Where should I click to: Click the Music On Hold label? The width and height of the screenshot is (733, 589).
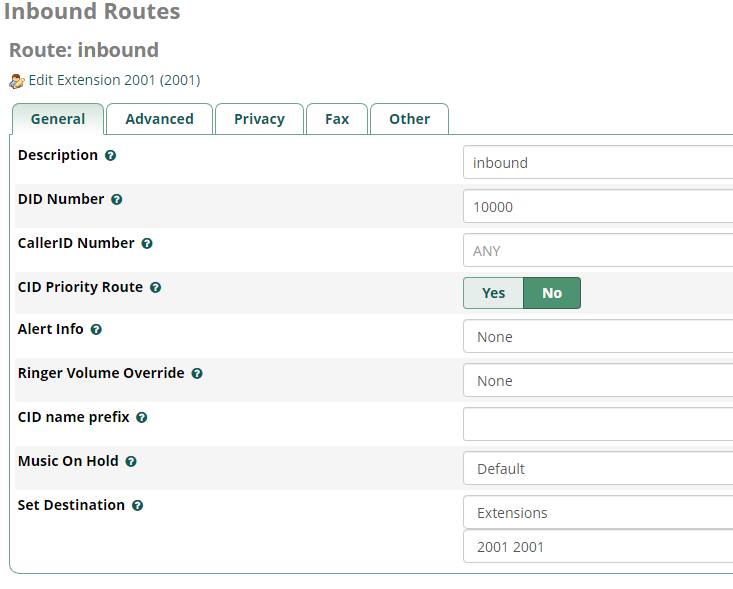pyautogui.click(x=68, y=461)
